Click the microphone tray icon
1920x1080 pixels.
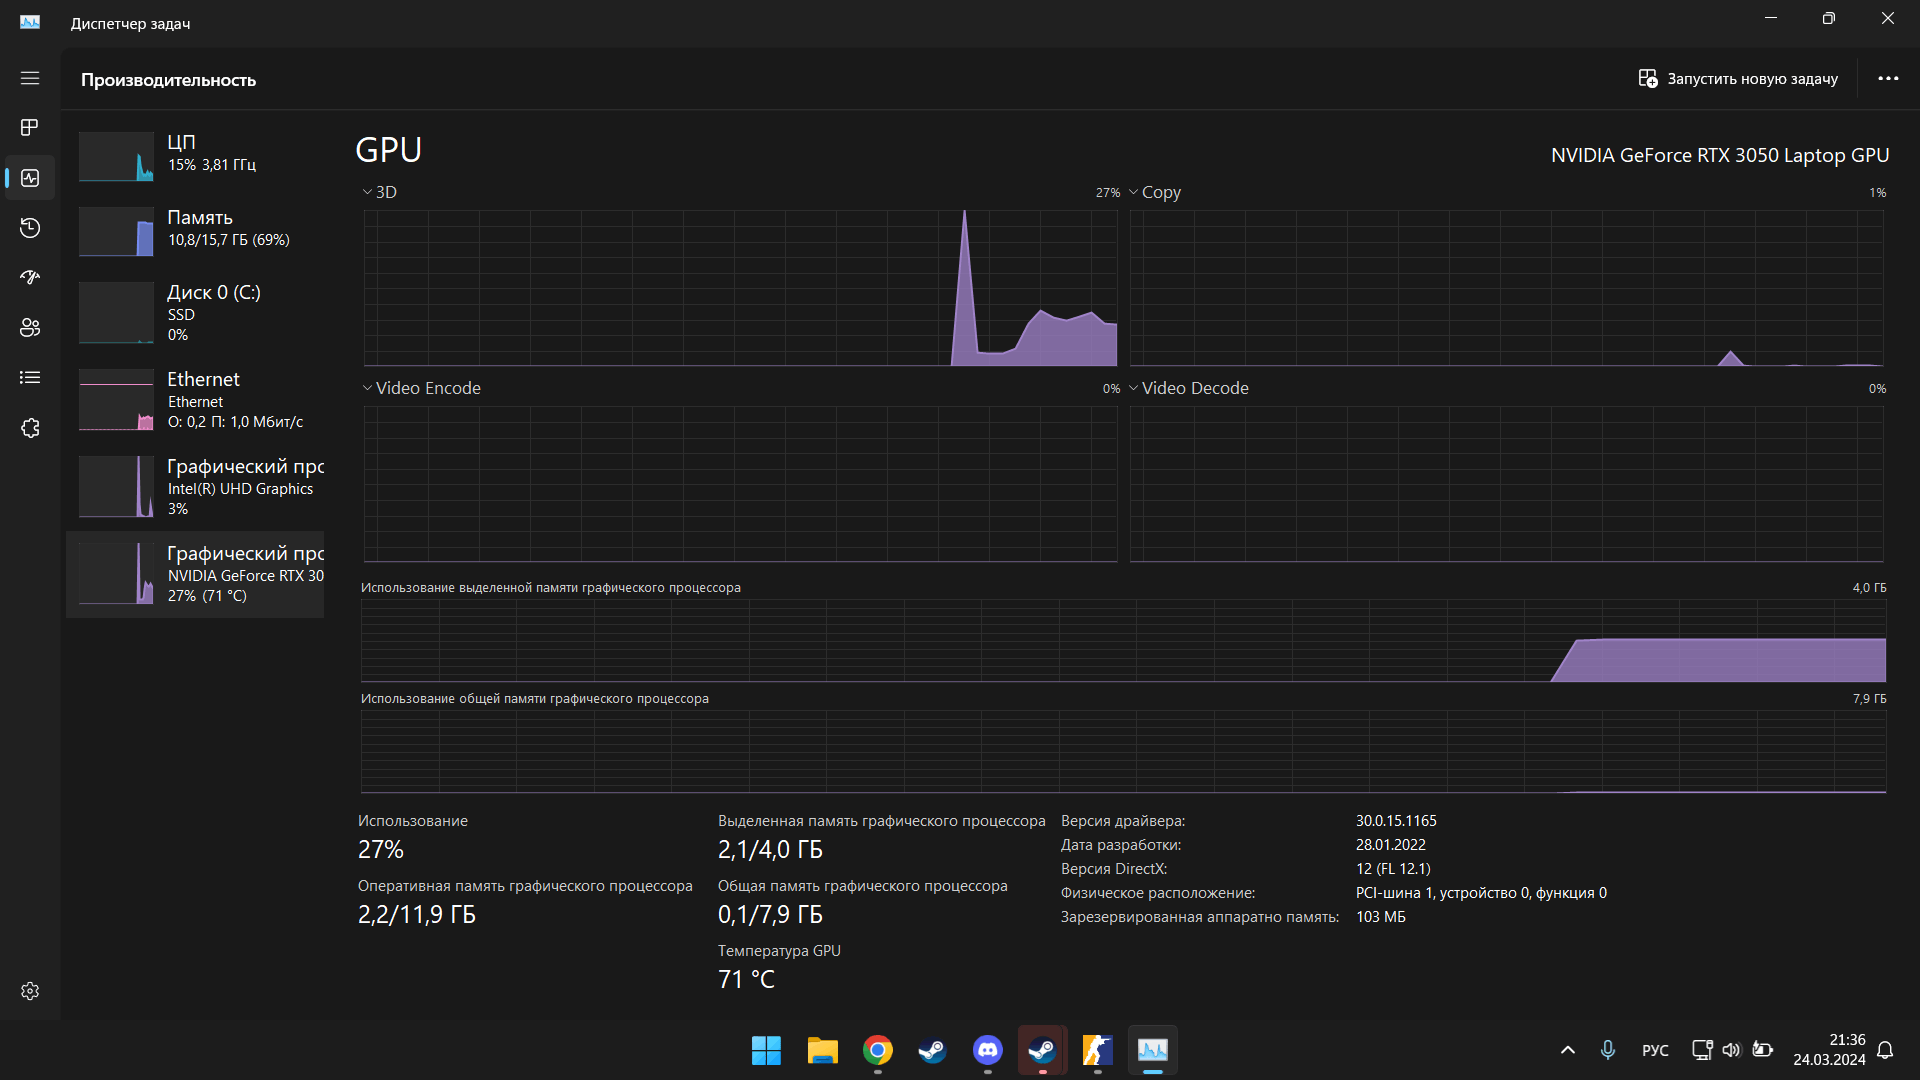coord(1608,1050)
